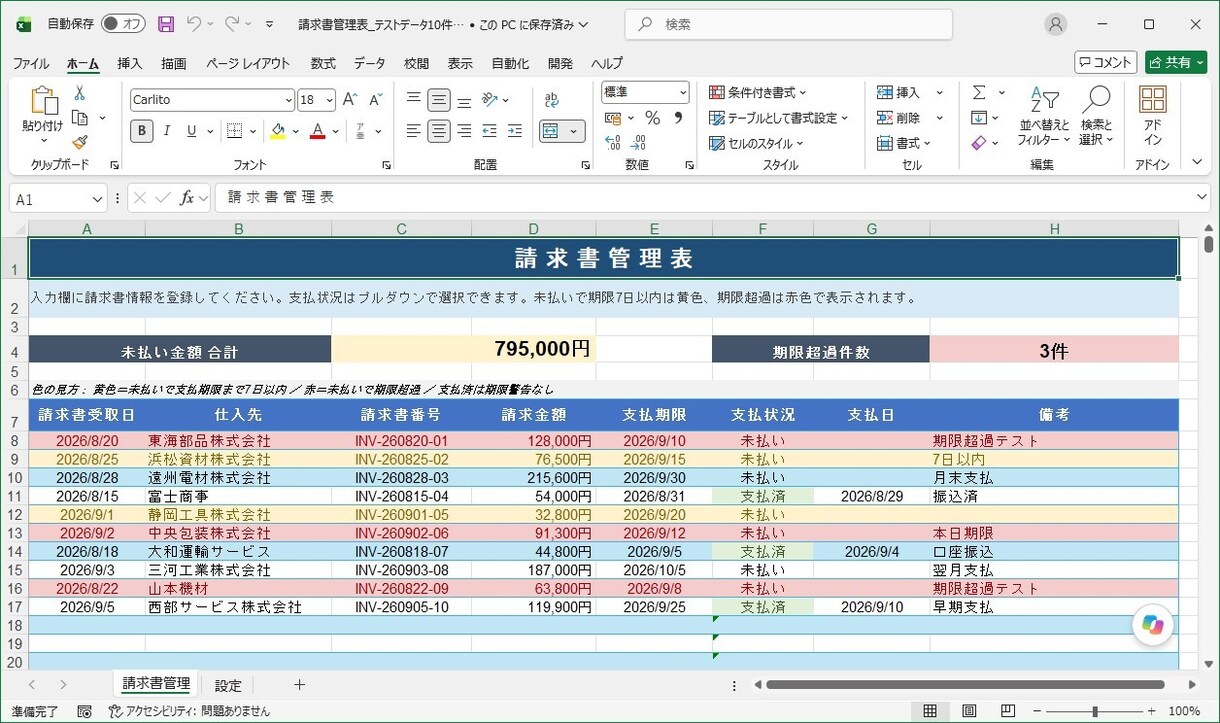
Task: Switch to the 設定 sheet tab
Action: [x=228, y=685]
